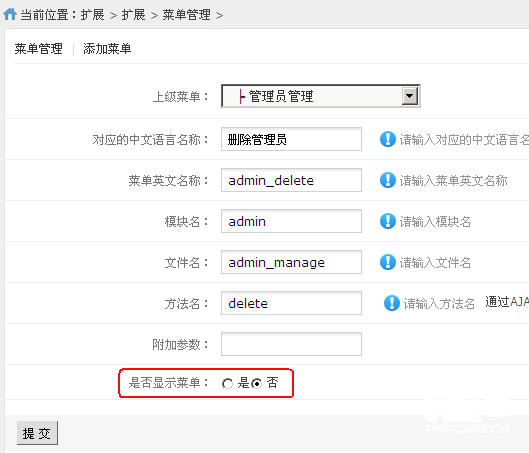Click the home icon in breadcrumb
Viewport: 529px width, 453px height.
[10, 14]
